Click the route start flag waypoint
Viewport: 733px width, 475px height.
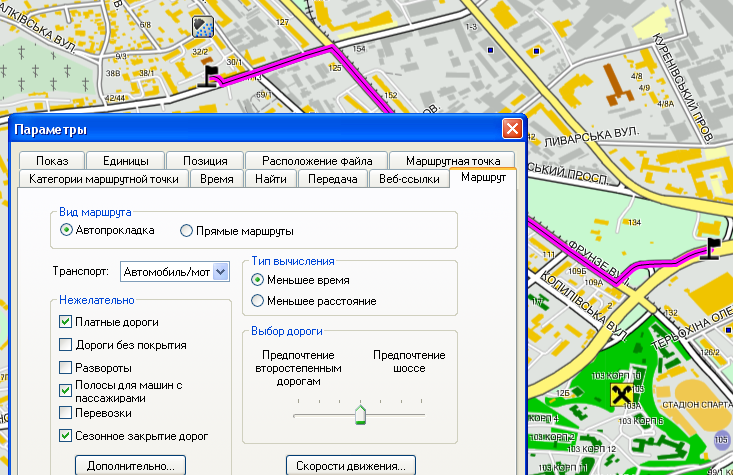(x=209, y=77)
